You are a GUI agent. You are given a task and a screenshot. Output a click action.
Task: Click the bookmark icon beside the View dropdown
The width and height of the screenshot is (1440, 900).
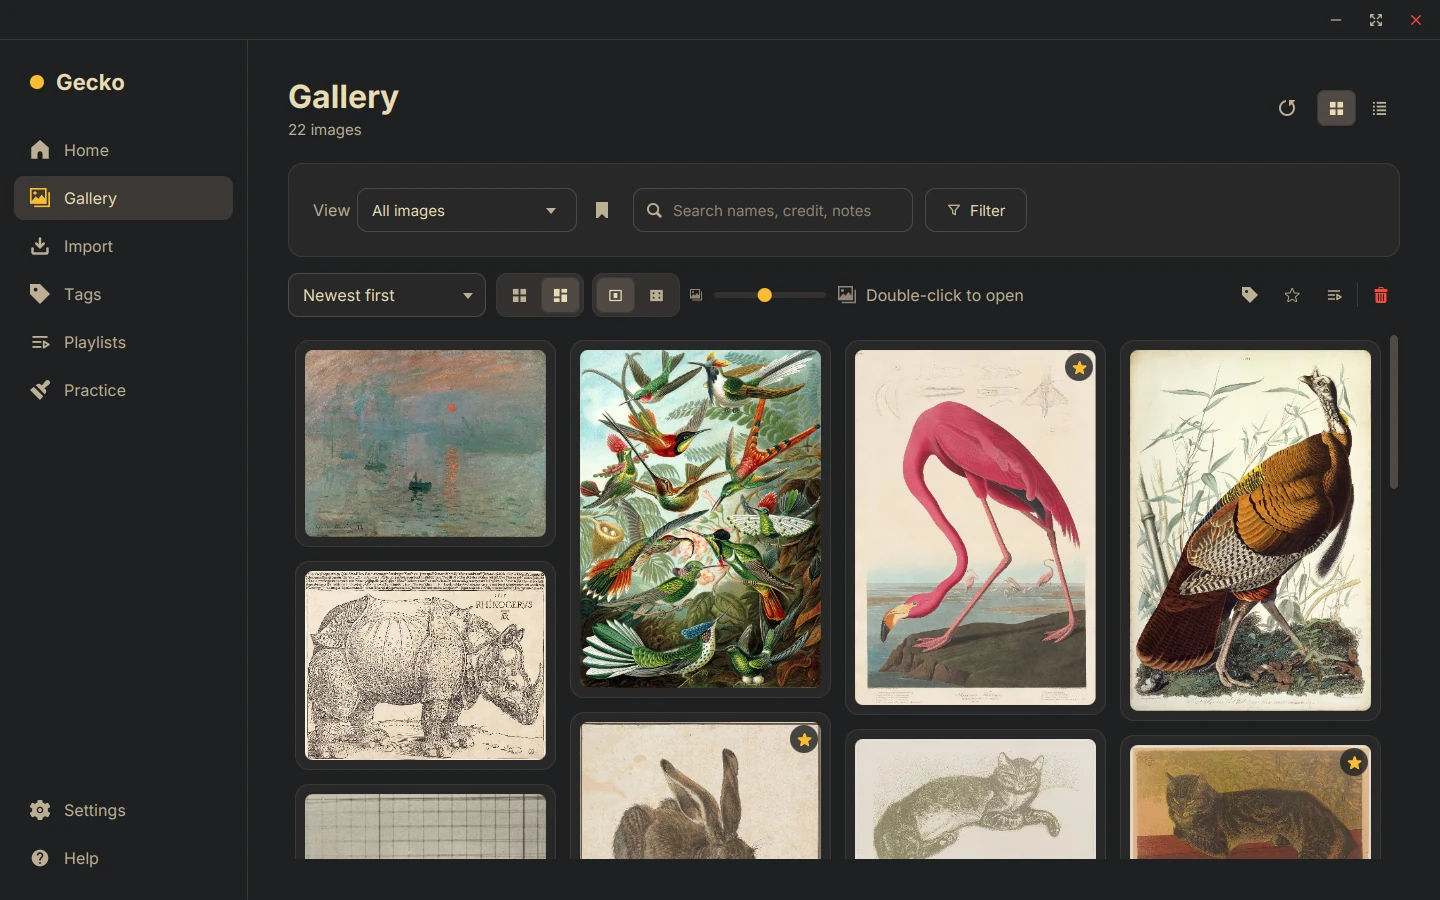pyautogui.click(x=602, y=210)
